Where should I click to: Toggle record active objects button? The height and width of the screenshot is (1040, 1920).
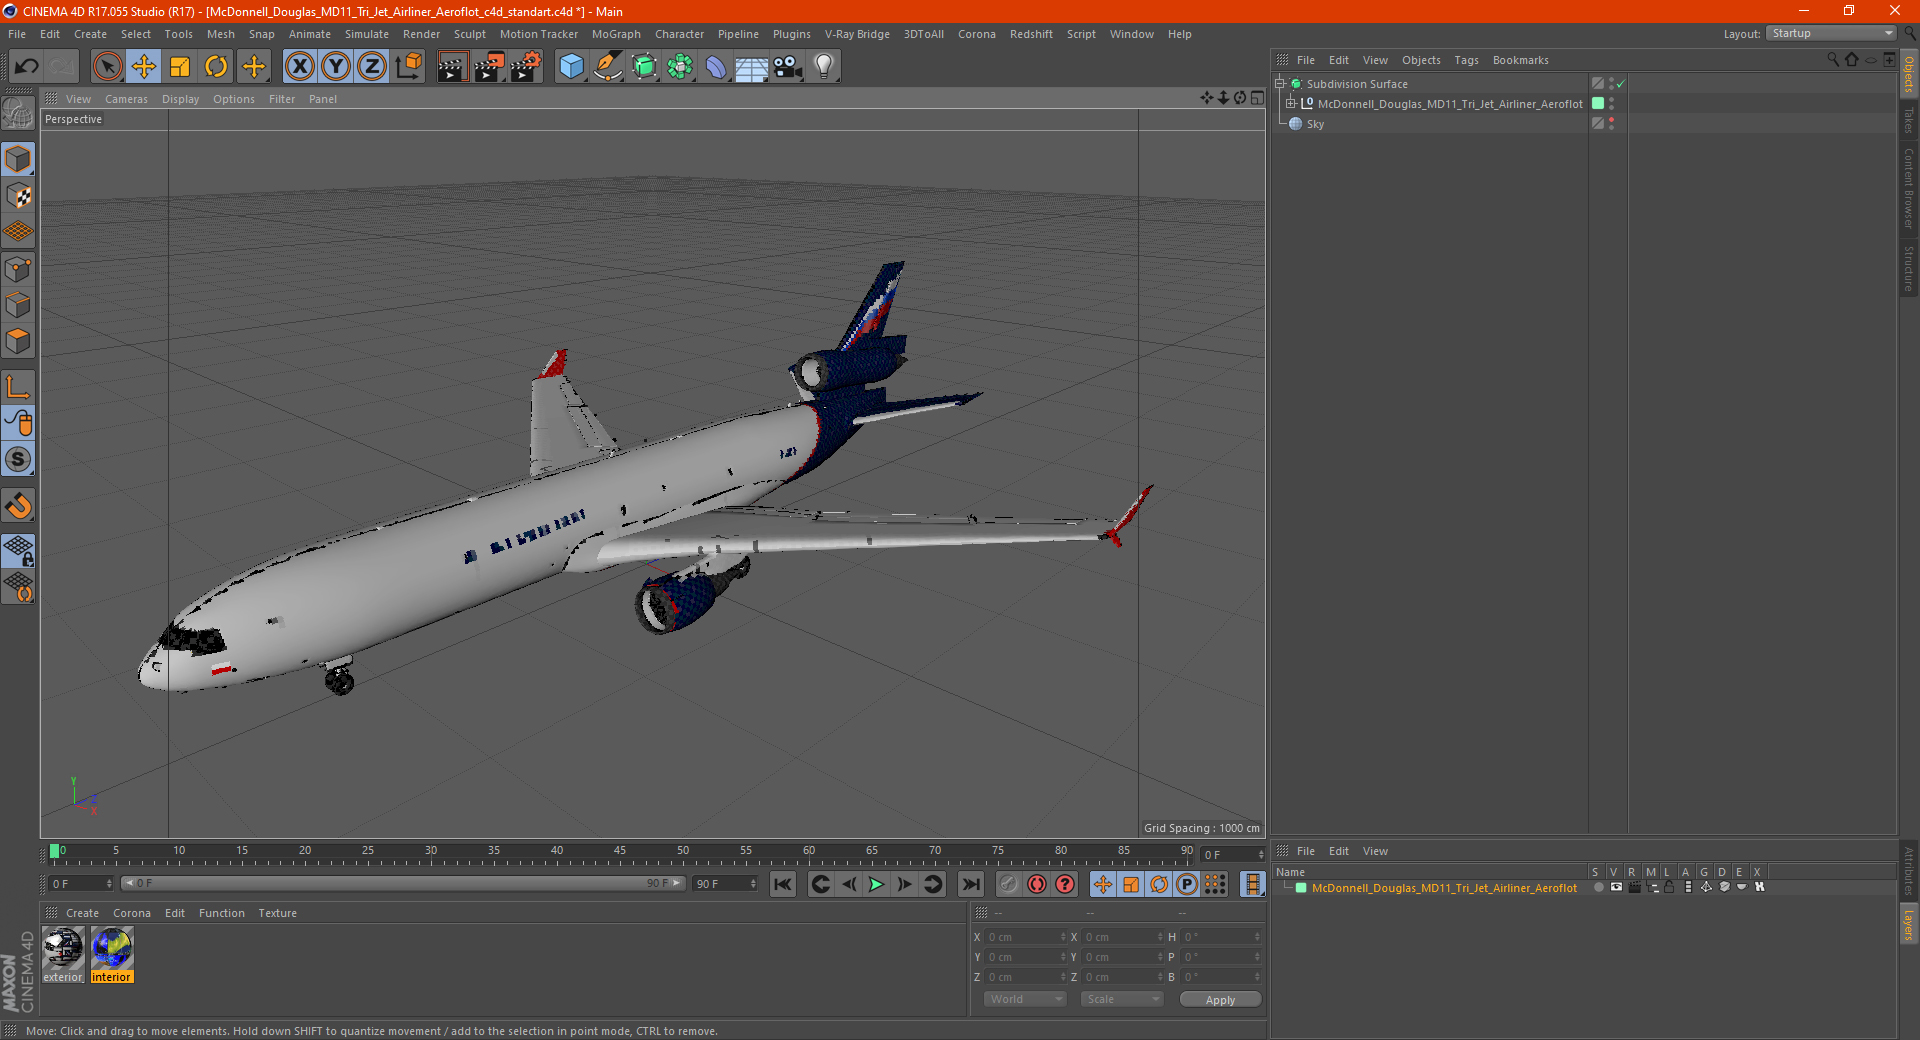(1009, 884)
